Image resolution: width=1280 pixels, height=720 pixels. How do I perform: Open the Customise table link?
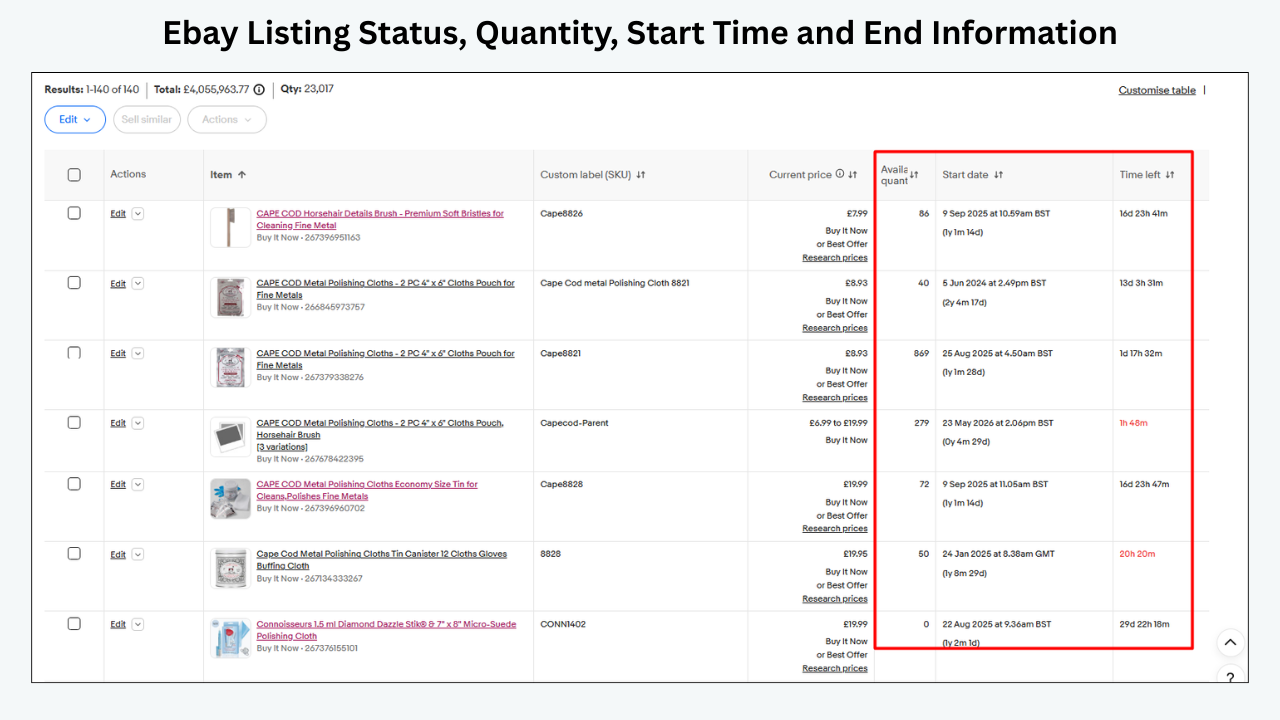pyautogui.click(x=1157, y=90)
